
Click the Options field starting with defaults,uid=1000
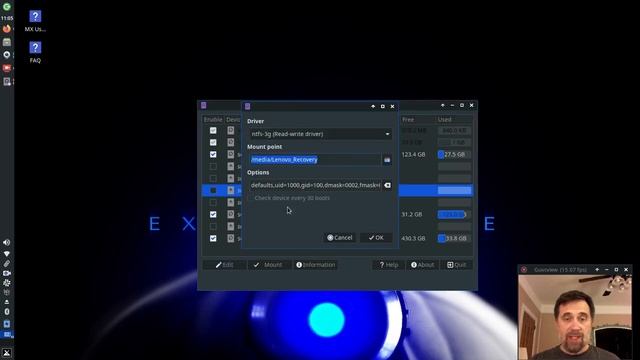point(314,185)
